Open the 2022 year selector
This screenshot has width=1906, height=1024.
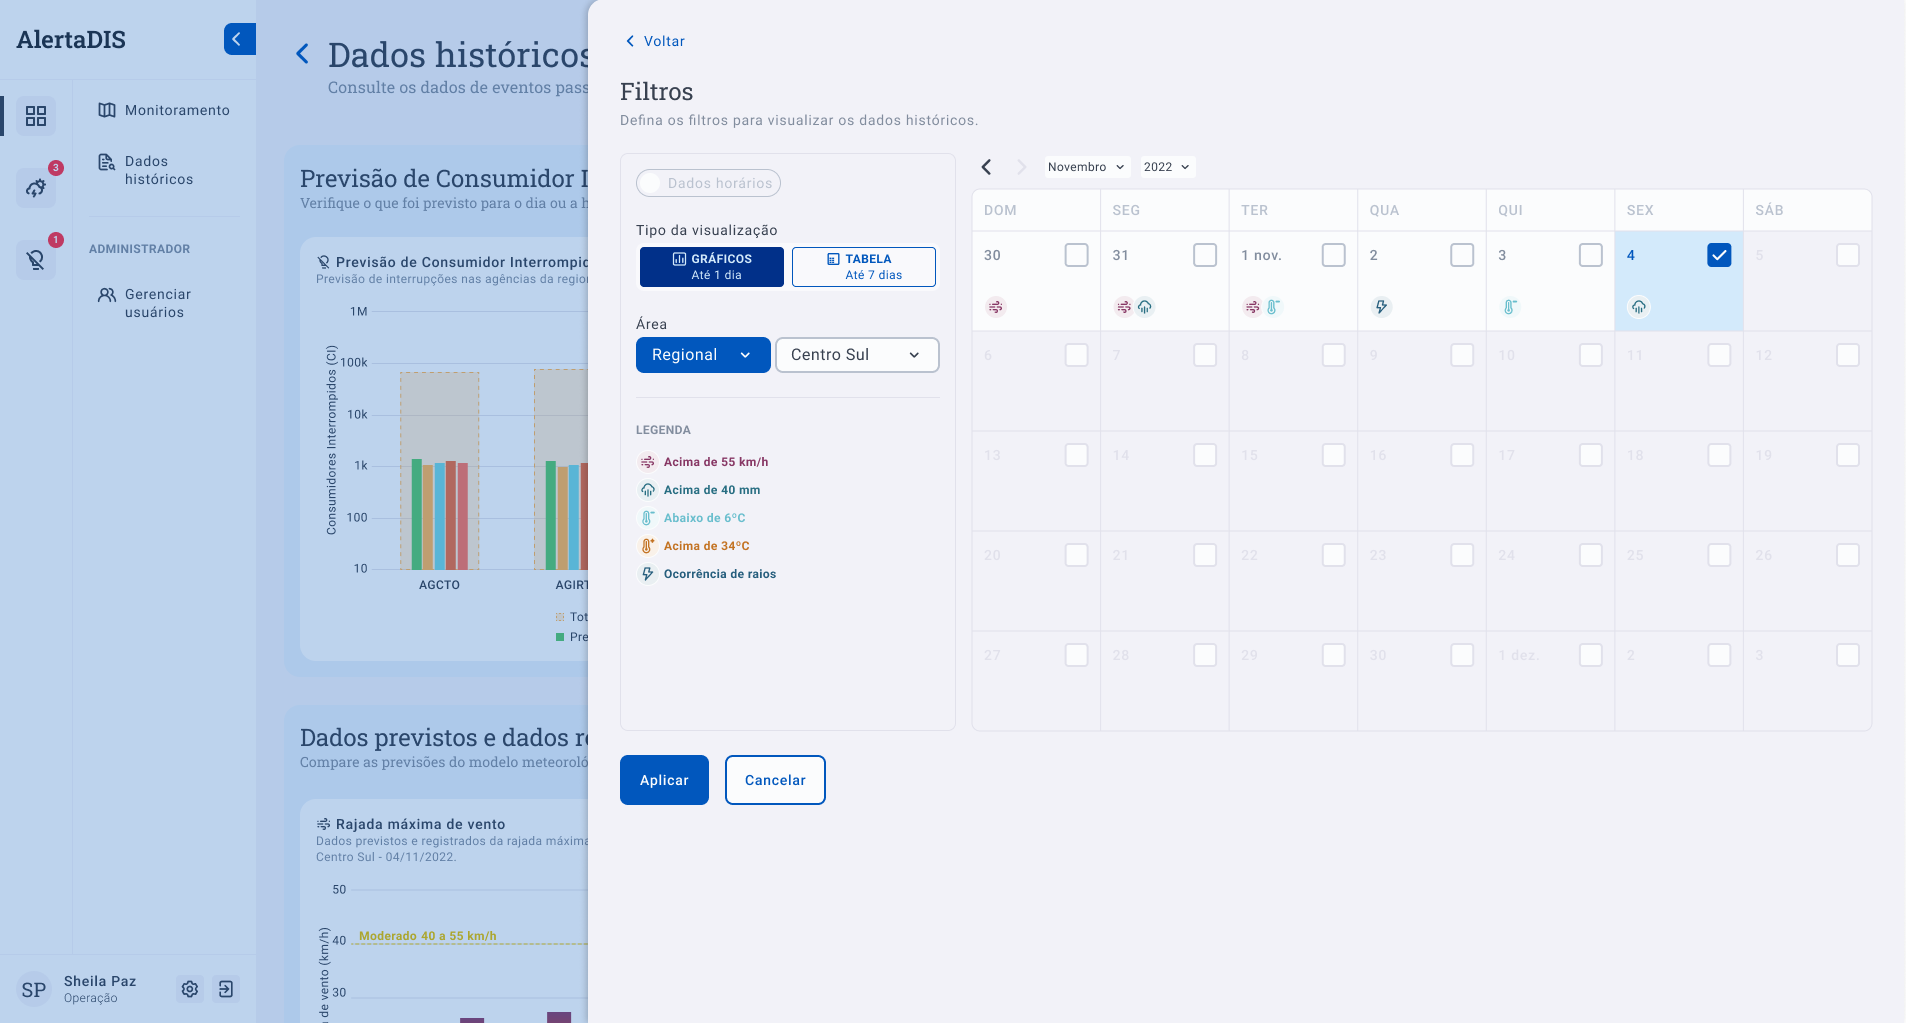pos(1166,167)
